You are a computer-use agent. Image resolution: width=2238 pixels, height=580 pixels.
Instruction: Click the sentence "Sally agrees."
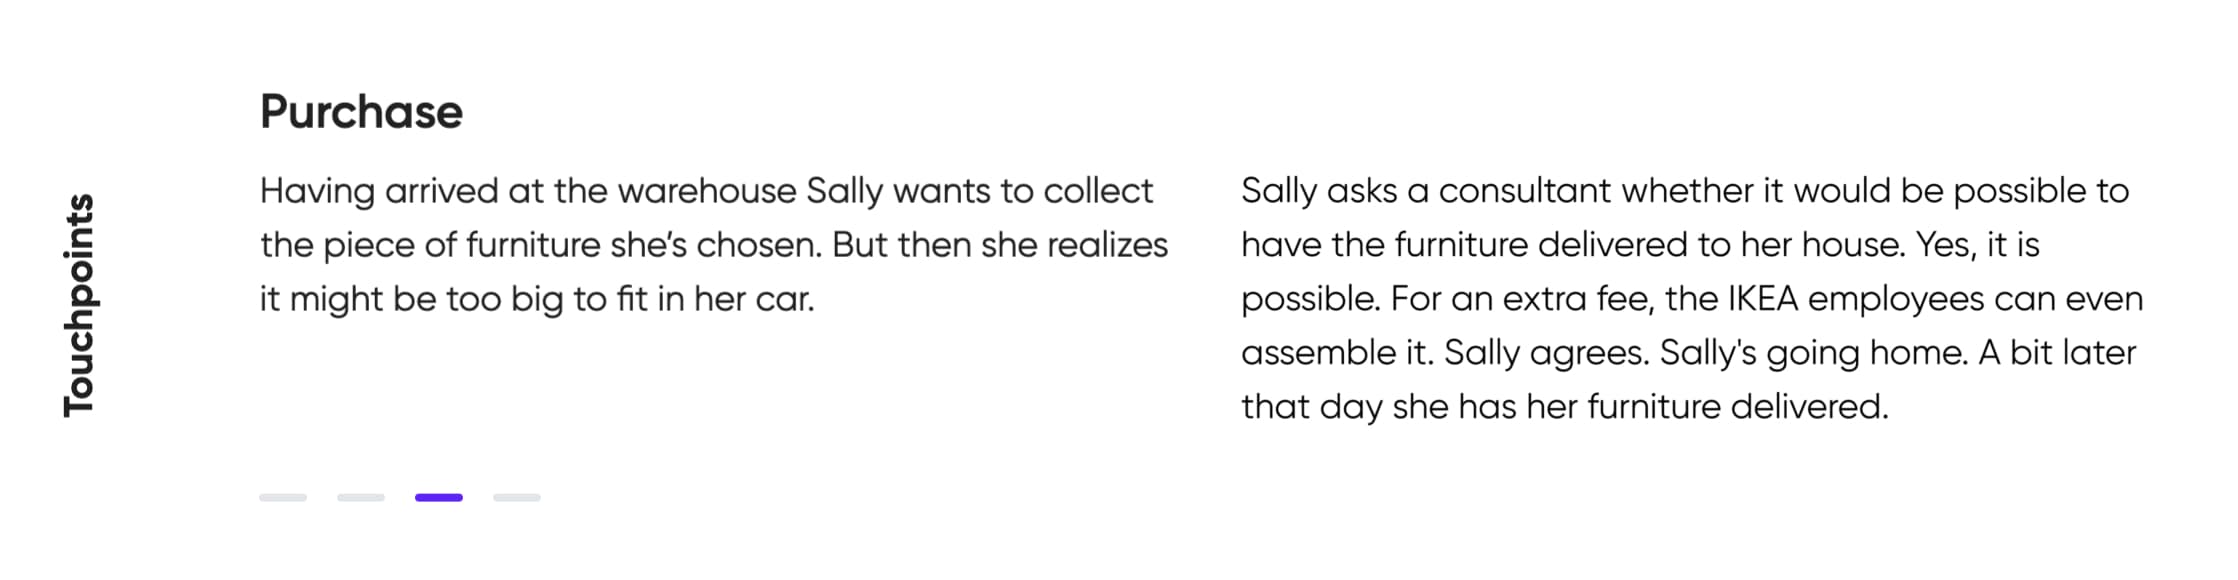click(x=1546, y=353)
